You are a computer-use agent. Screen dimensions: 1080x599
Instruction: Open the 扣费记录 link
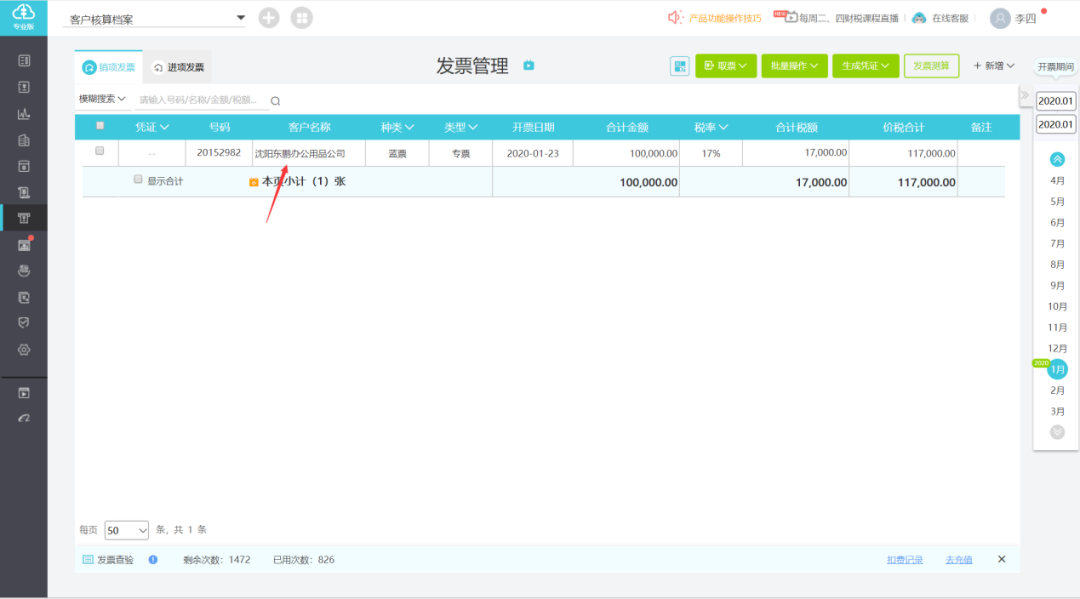click(904, 560)
